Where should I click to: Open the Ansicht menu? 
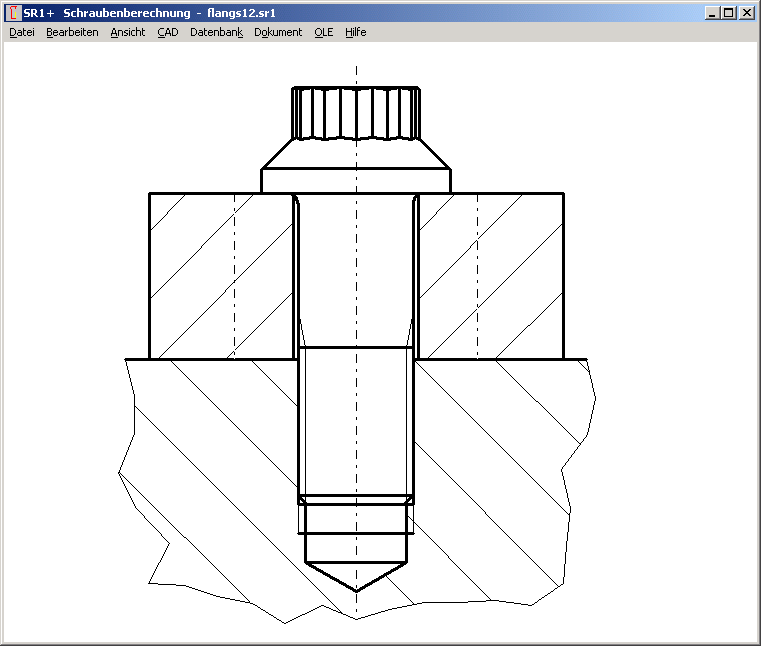pos(127,32)
